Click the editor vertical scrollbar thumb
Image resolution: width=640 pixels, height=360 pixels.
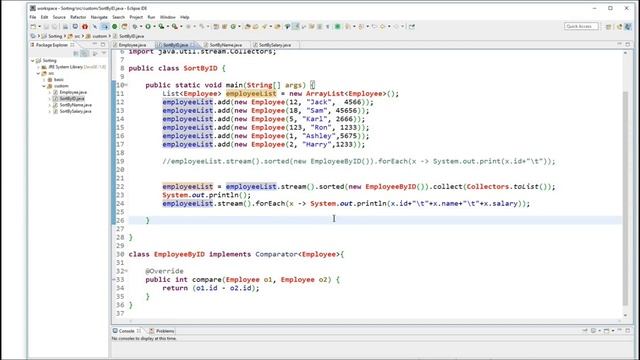625,198
